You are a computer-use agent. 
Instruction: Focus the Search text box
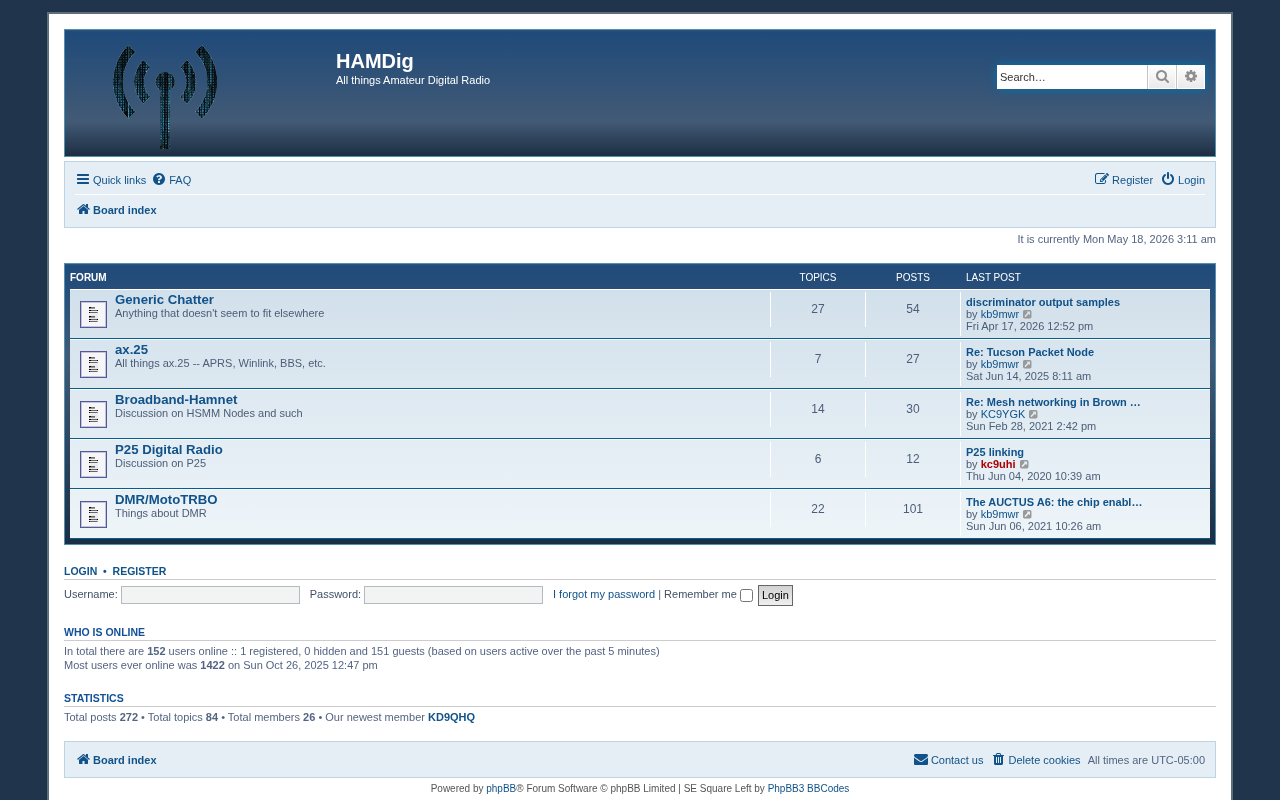pyautogui.click(x=1072, y=77)
